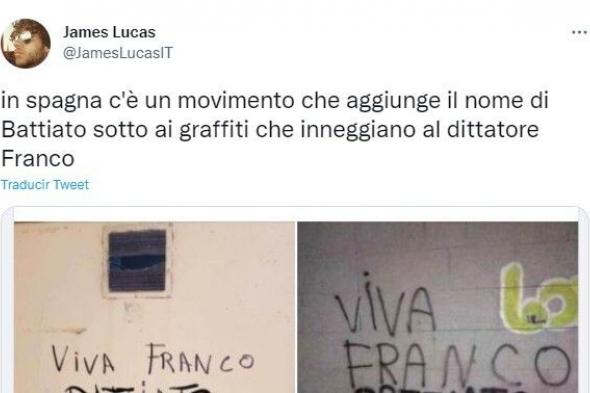Open James Lucas's round profile avatar

(x=26, y=43)
